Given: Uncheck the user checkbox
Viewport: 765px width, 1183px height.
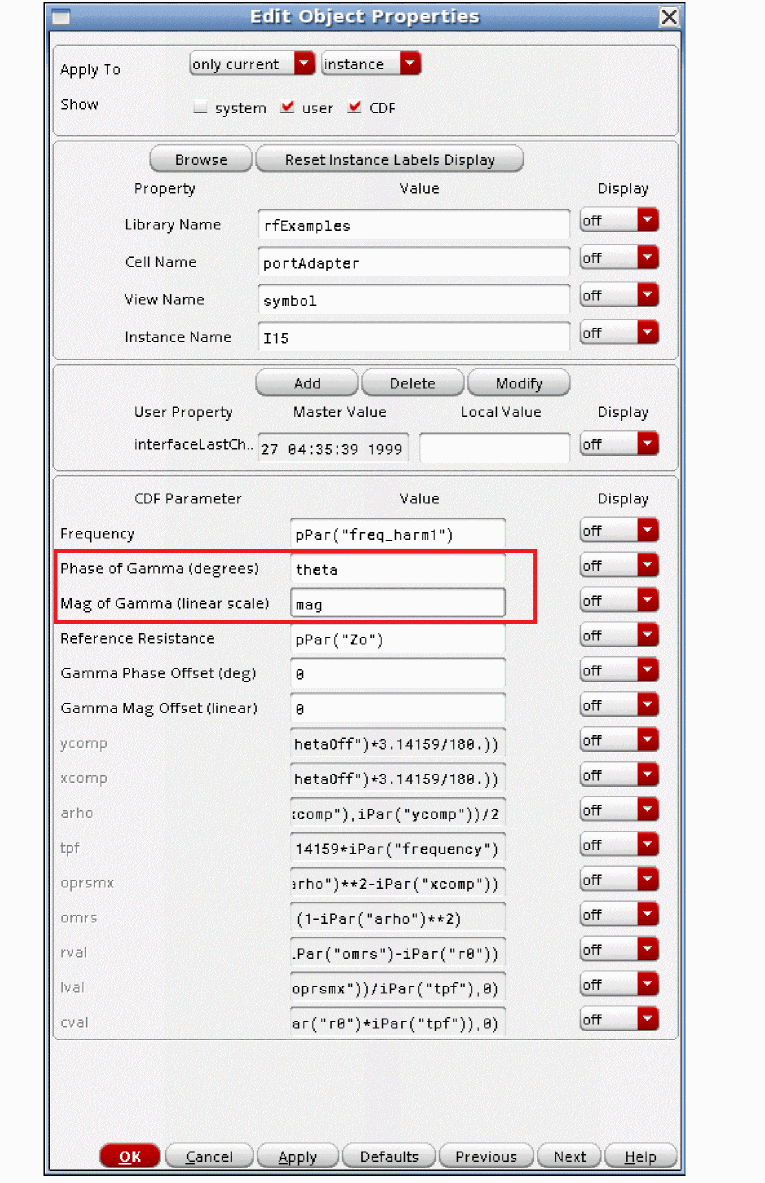Looking at the screenshot, I should [287, 107].
